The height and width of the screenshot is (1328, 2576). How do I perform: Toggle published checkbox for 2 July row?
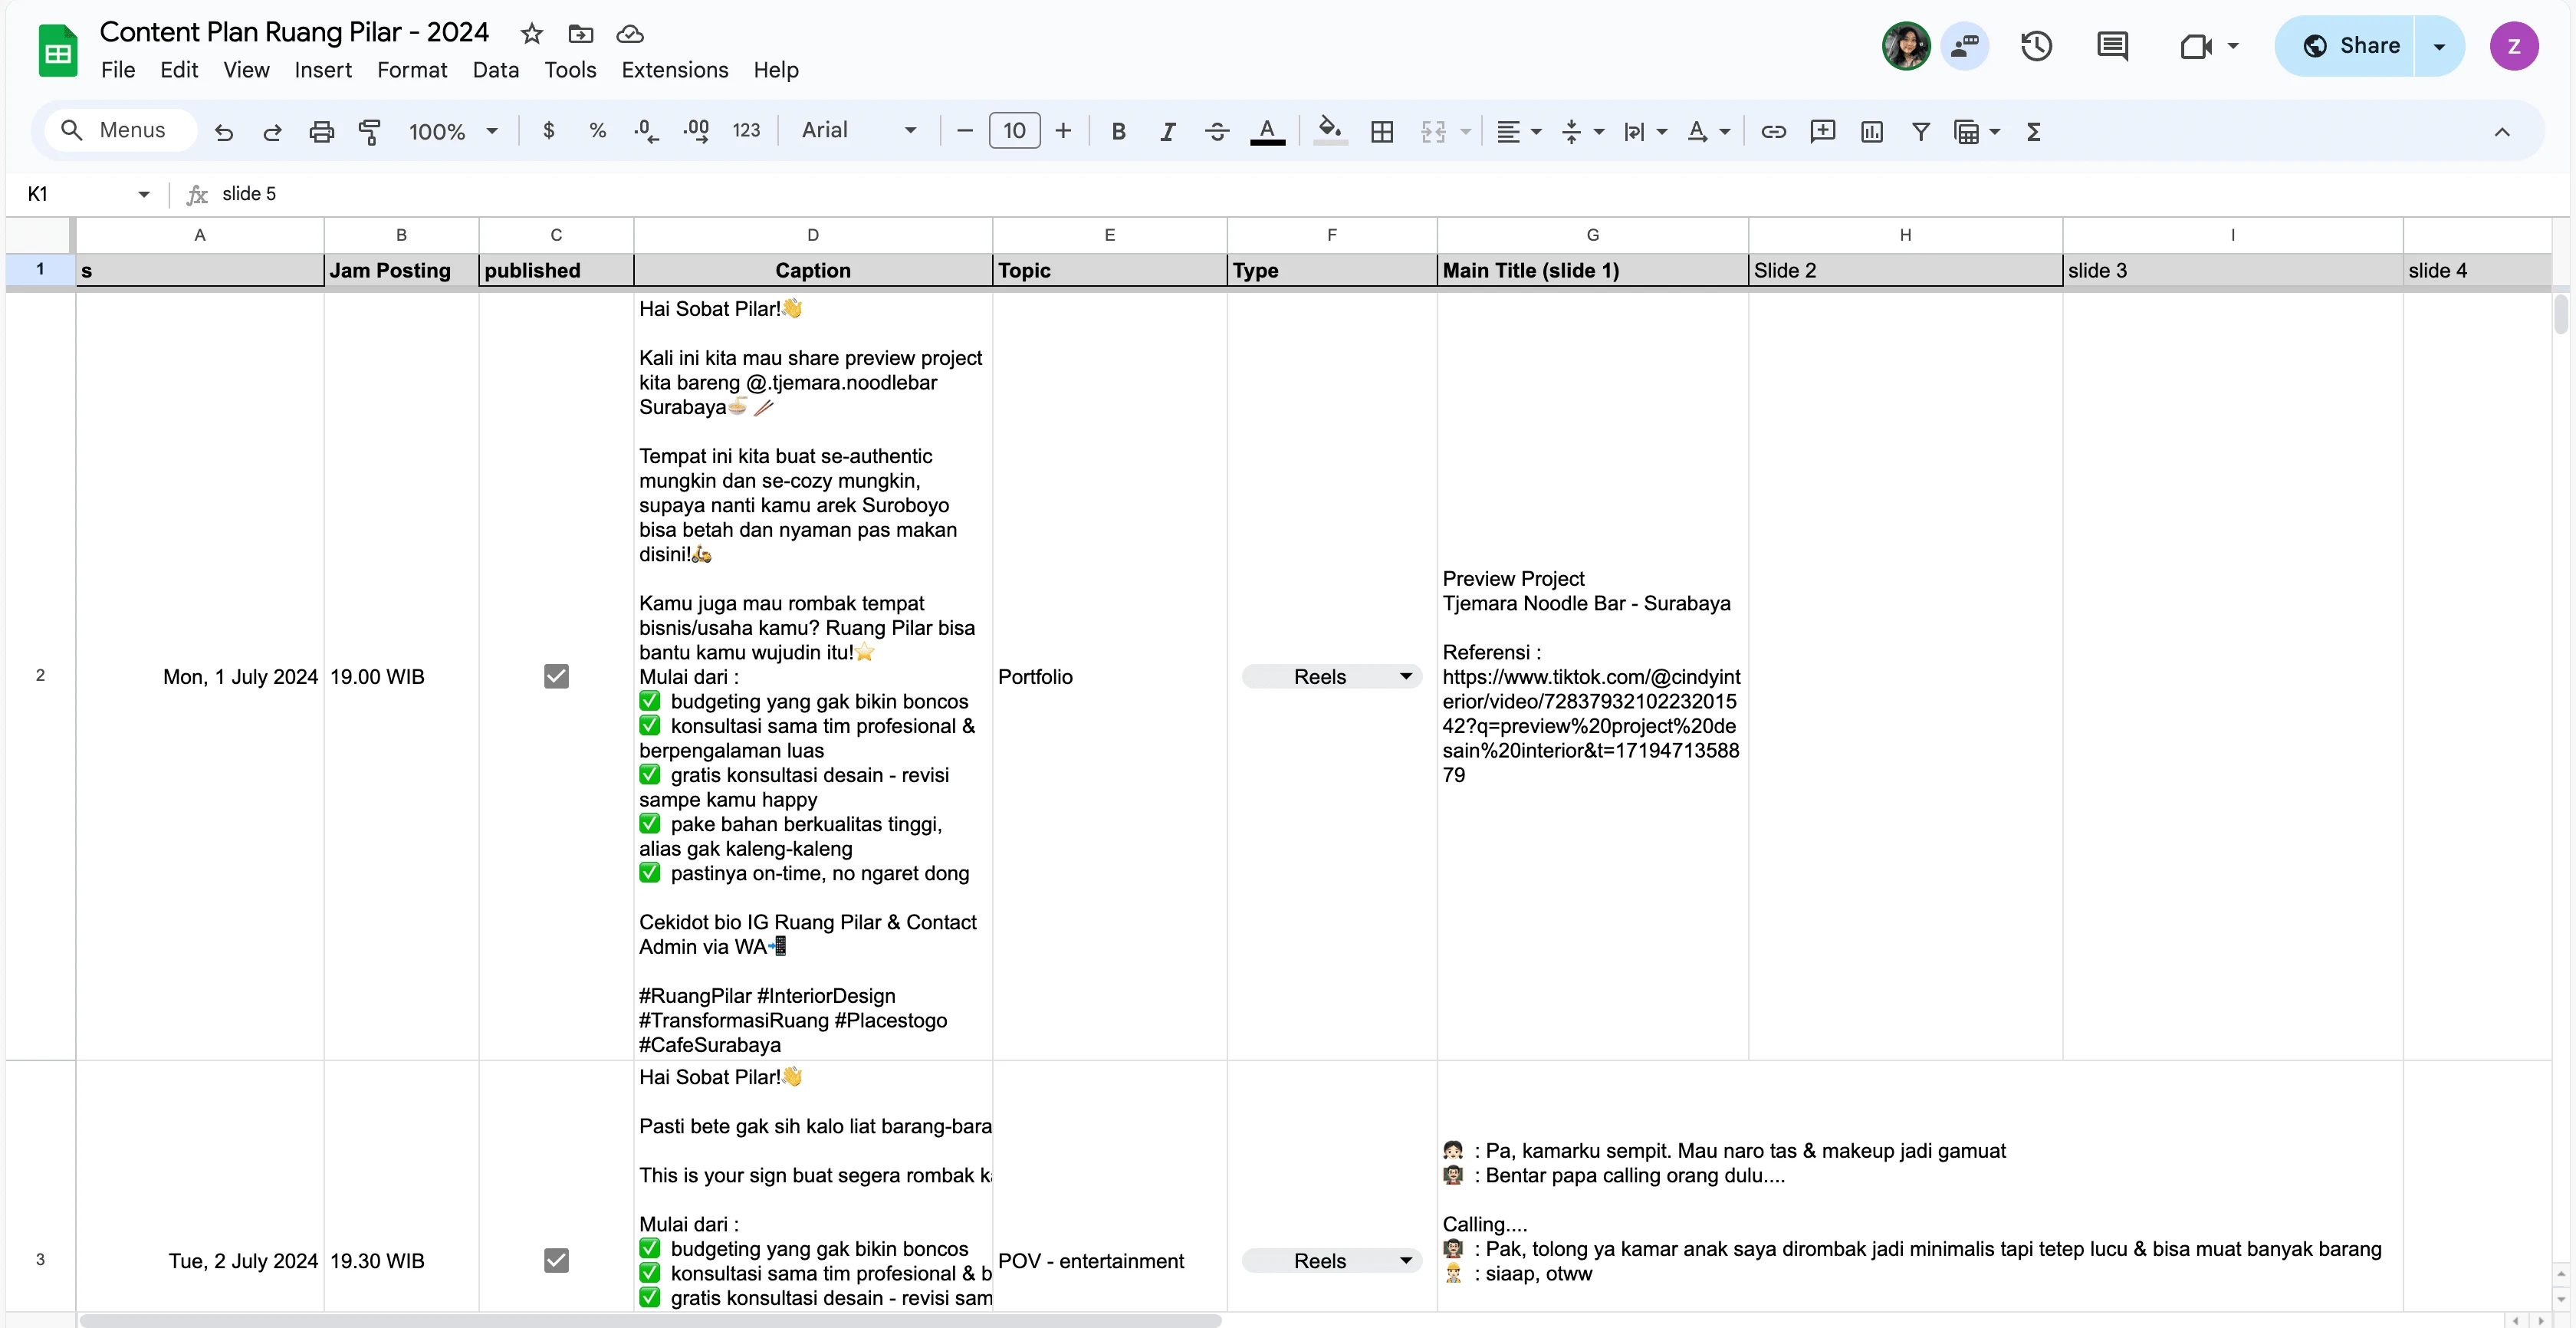point(556,1260)
